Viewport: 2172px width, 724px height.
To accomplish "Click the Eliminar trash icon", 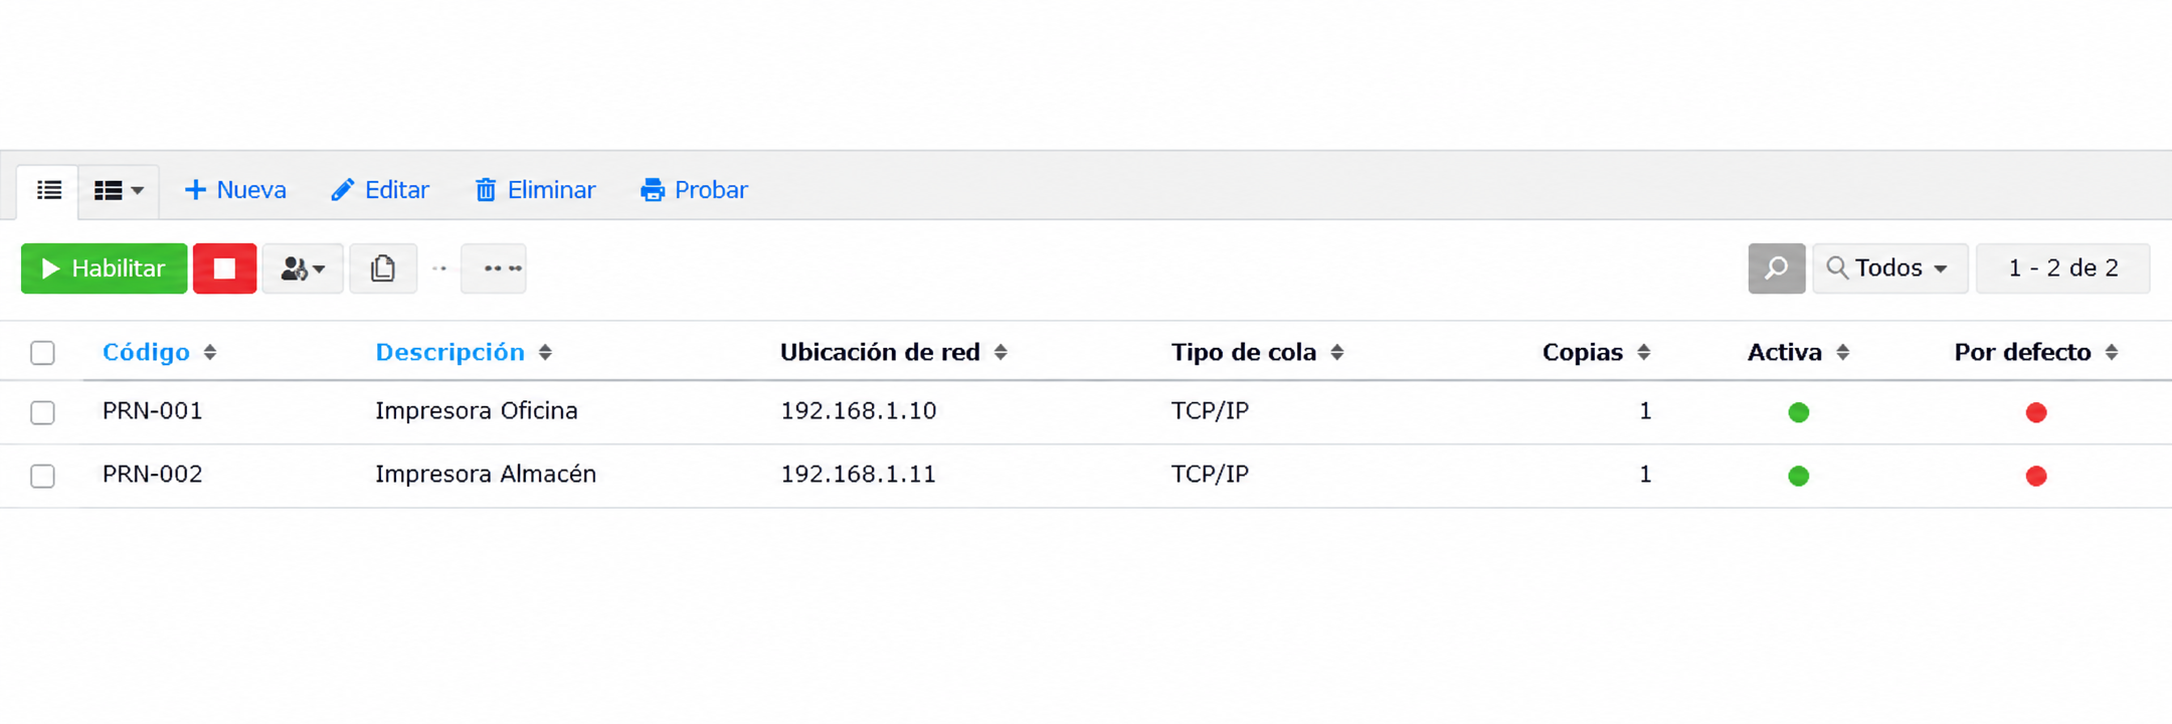I will [485, 190].
